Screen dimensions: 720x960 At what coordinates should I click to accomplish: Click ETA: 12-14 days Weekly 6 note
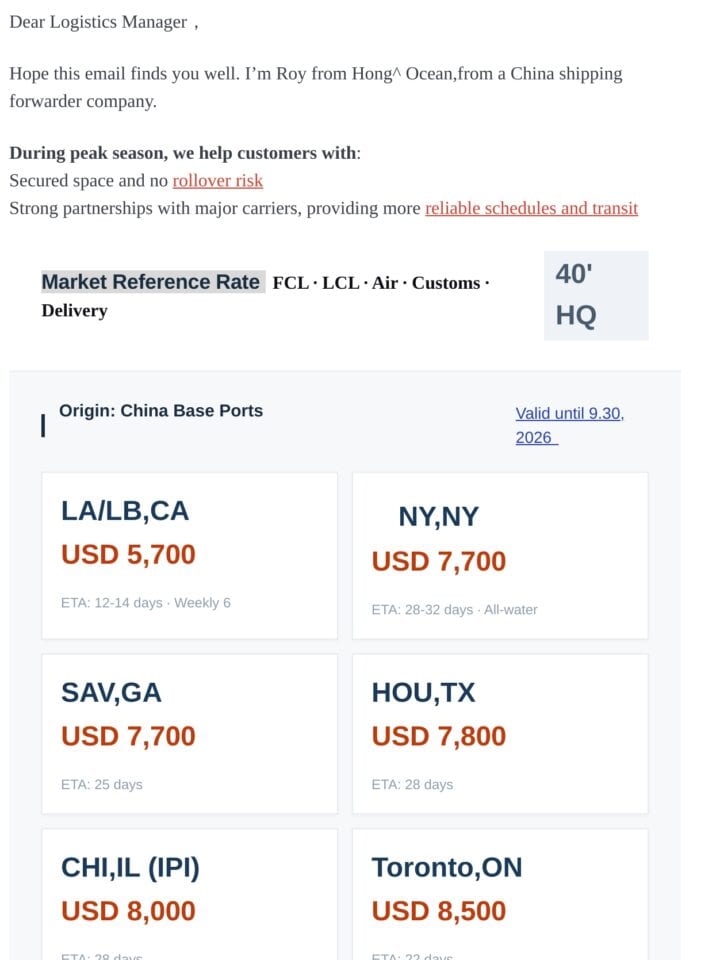(x=146, y=603)
